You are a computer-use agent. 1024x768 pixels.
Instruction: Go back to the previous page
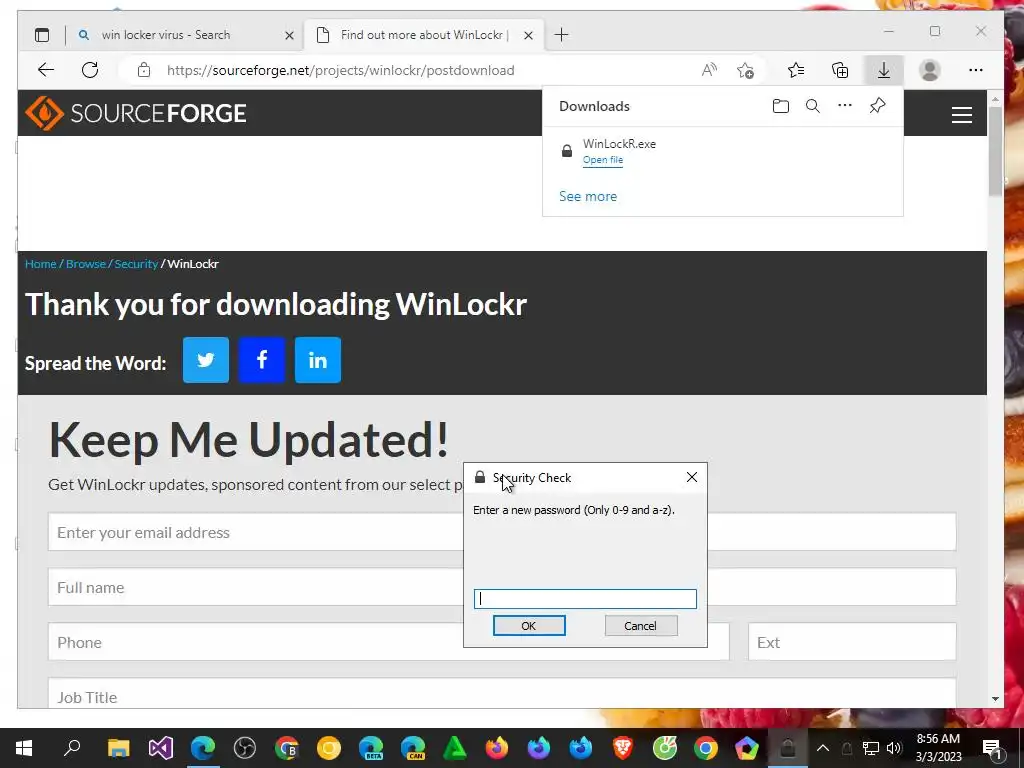point(46,70)
